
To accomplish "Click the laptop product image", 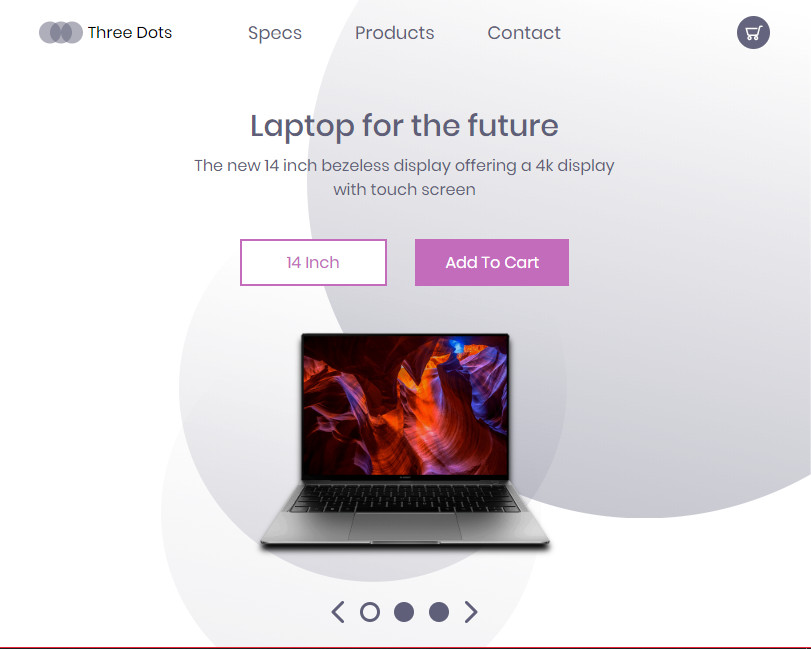I will (404, 441).
